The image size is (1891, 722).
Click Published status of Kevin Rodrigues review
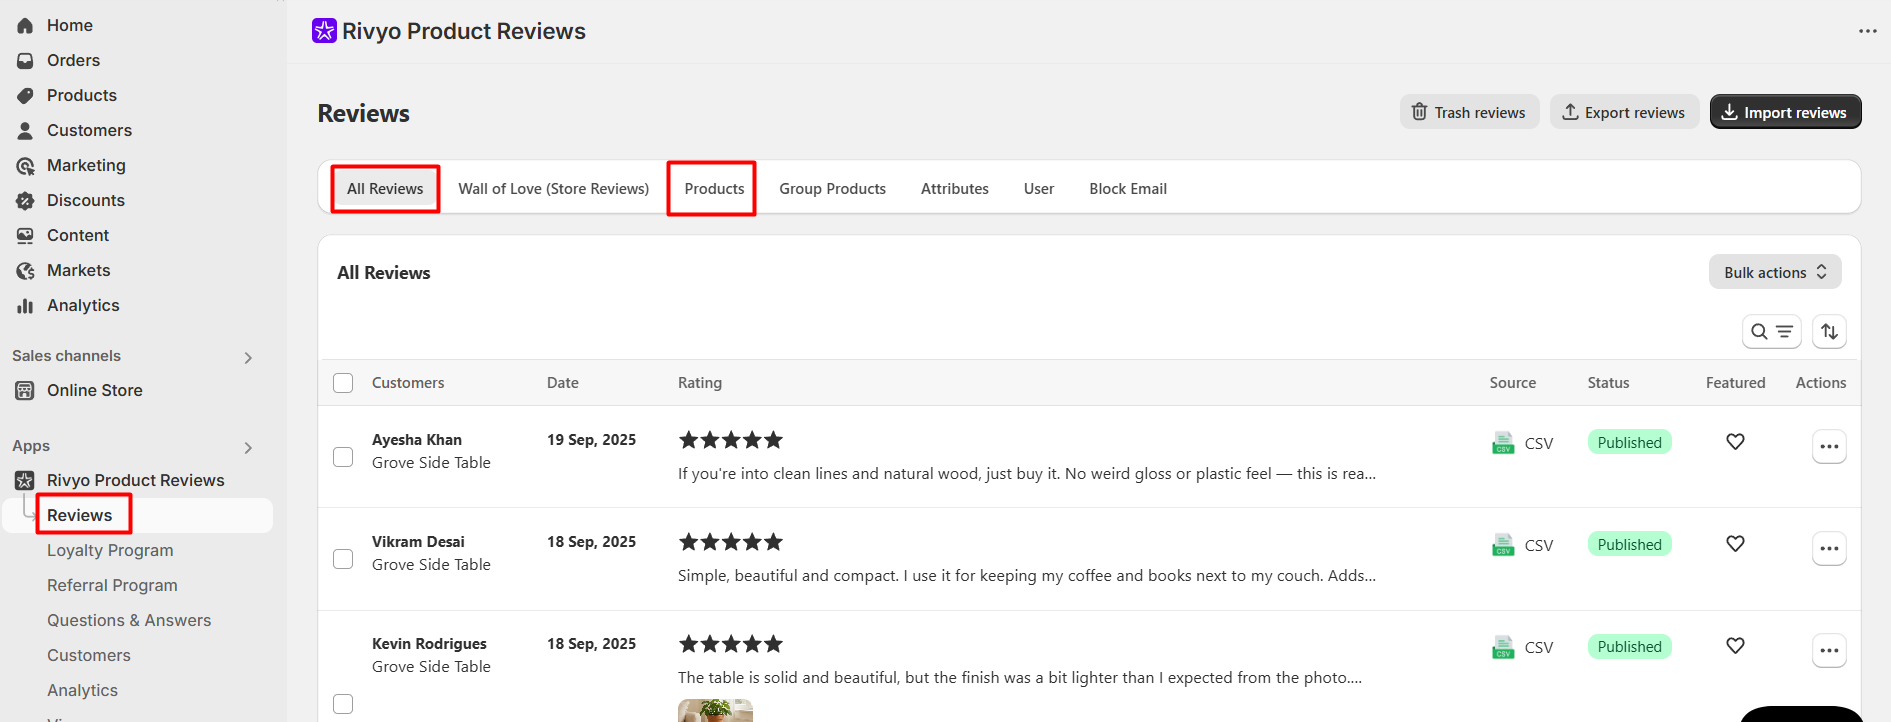pyautogui.click(x=1629, y=646)
